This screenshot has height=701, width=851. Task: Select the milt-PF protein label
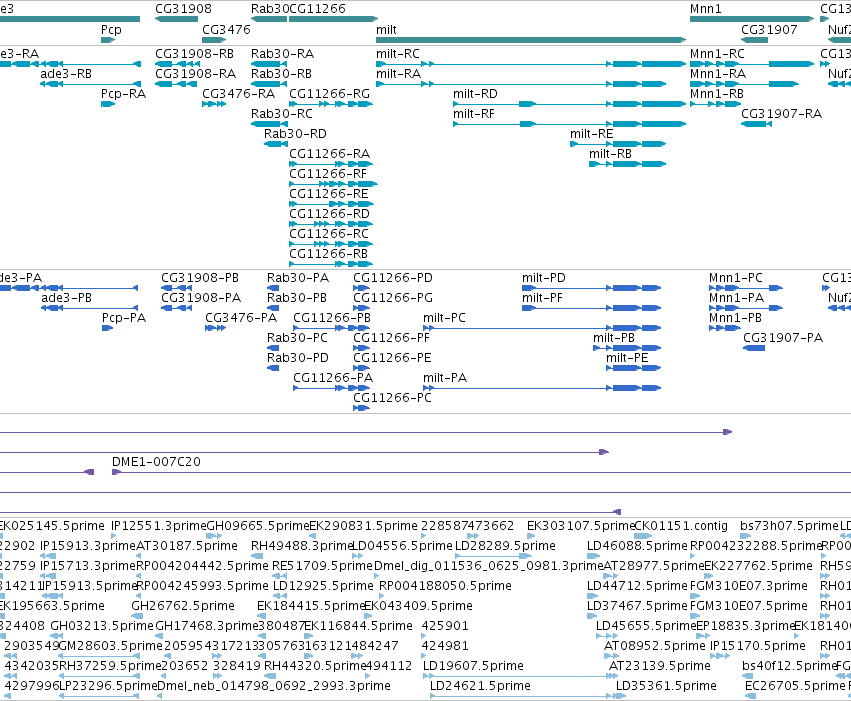[542, 298]
